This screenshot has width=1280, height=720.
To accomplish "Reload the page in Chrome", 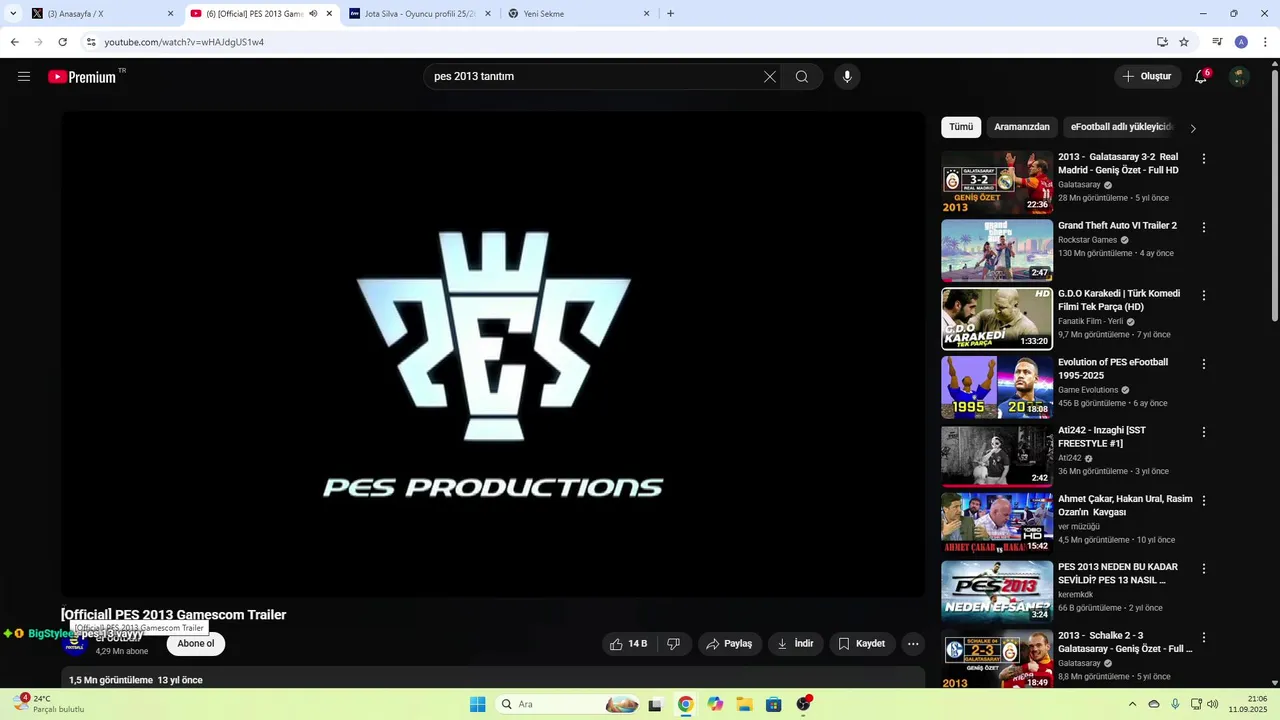I will 62,42.
